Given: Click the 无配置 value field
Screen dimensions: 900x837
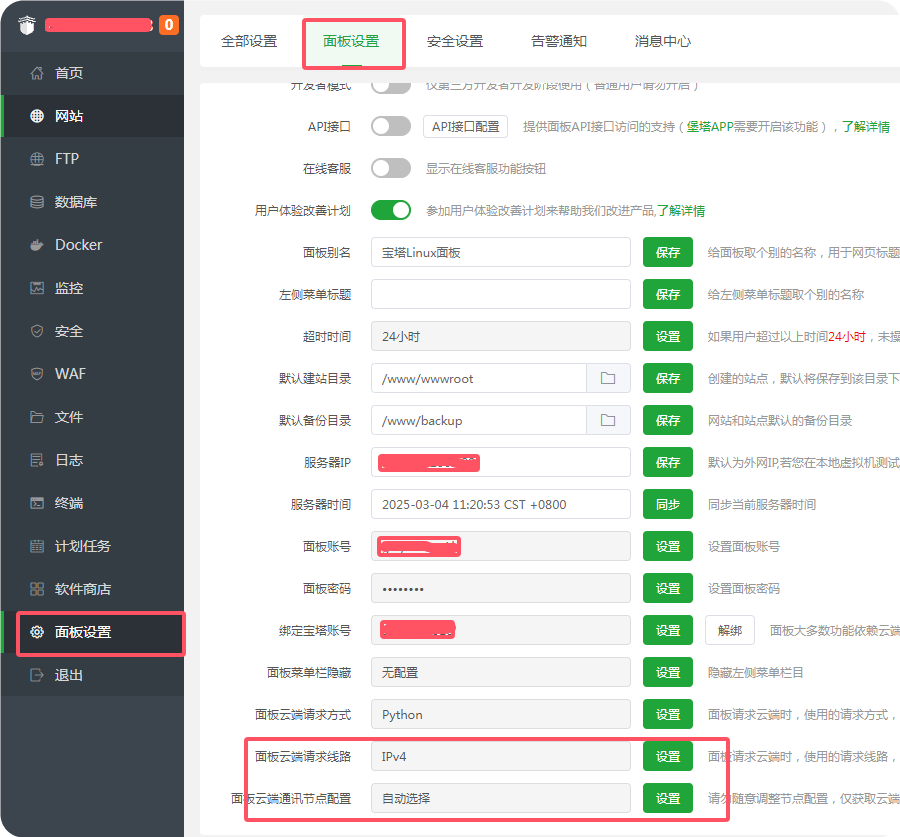Looking at the screenshot, I should point(501,672).
